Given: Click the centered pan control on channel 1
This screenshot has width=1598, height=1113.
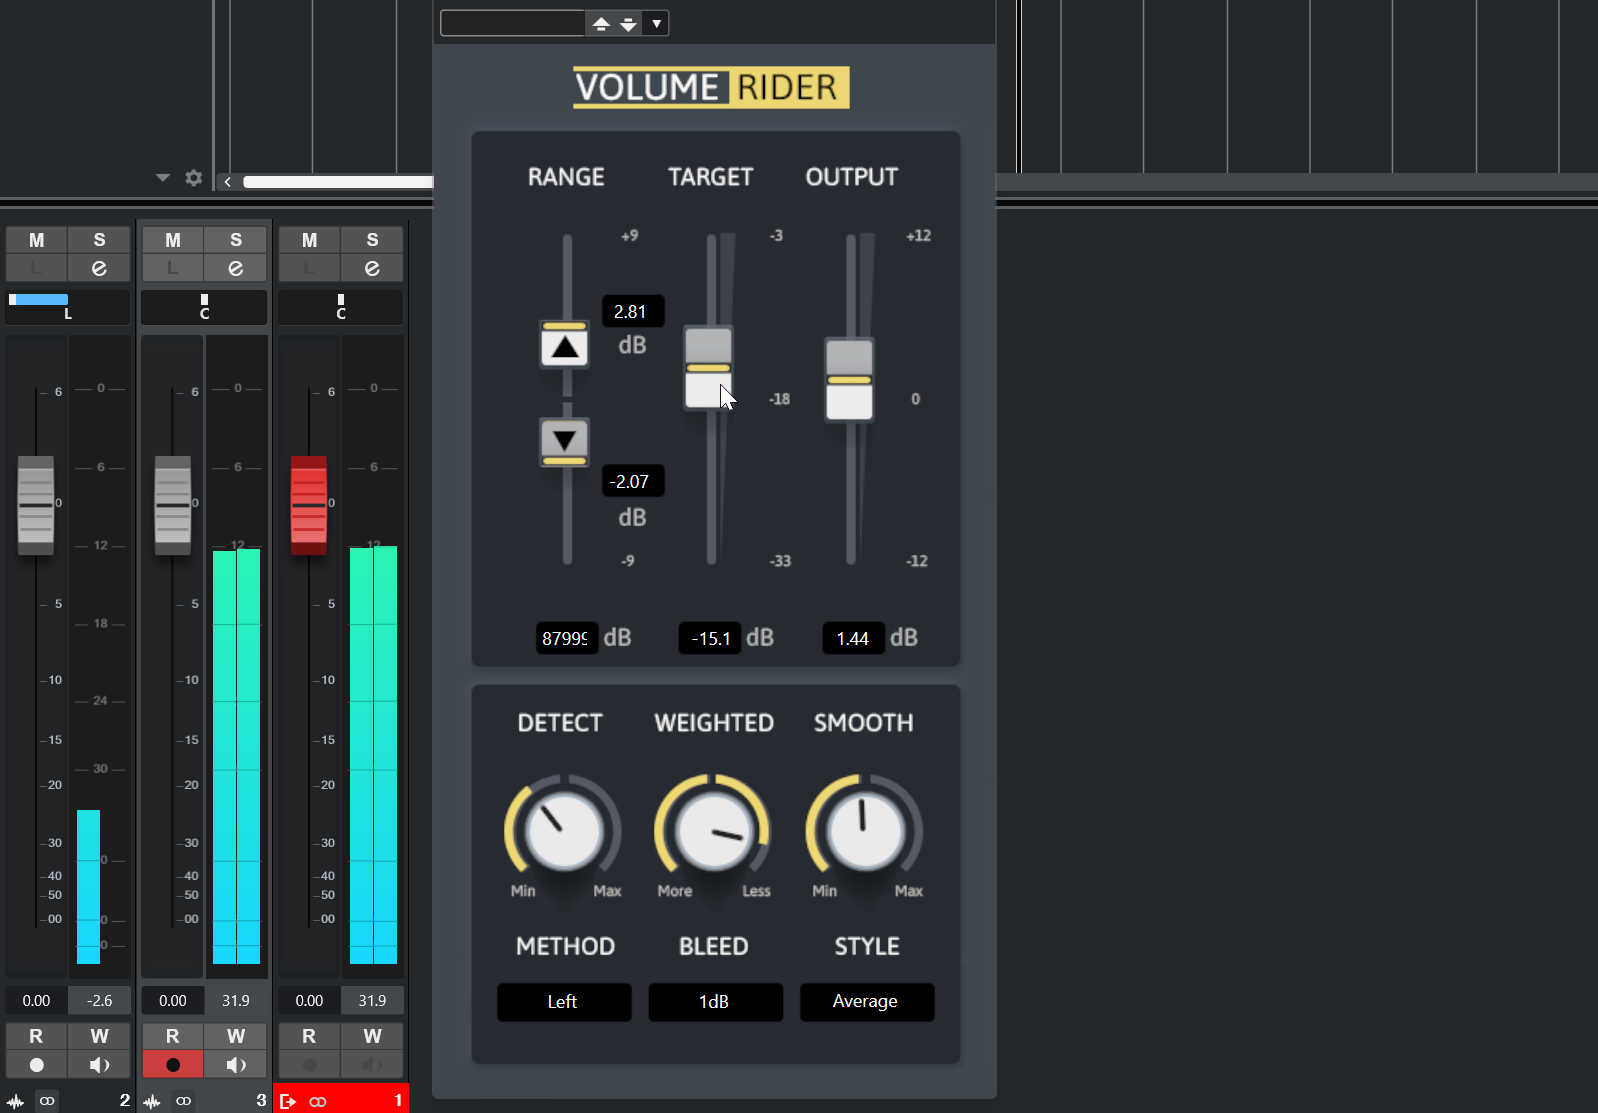Looking at the screenshot, I should click(x=340, y=307).
